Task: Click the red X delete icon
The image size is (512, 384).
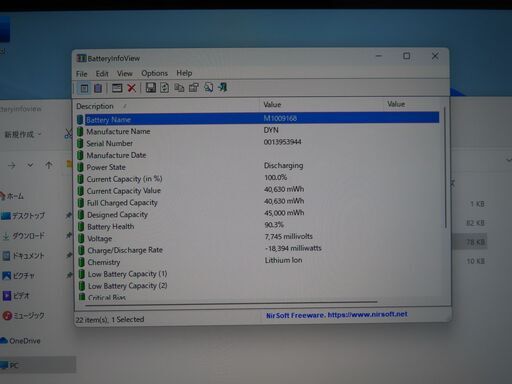Action: click(132, 88)
